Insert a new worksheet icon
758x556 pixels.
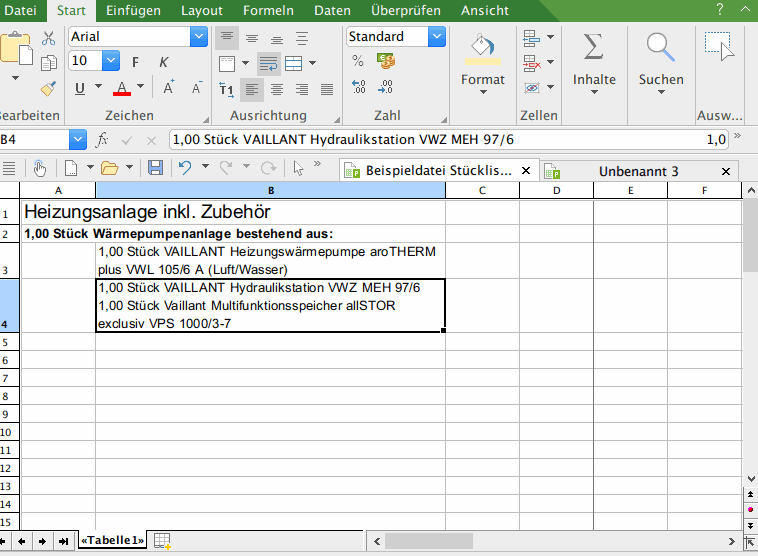(x=162, y=541)
